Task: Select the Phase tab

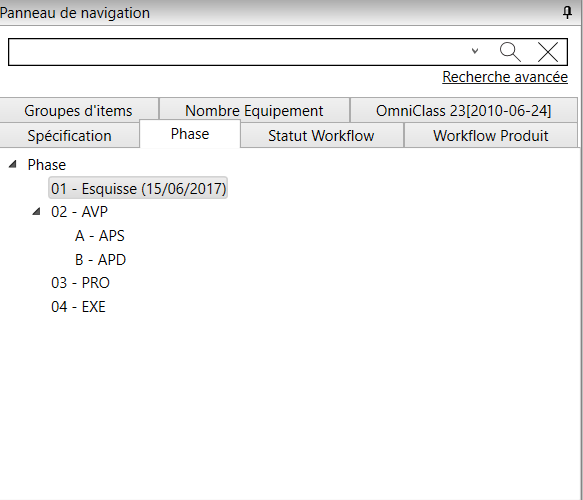Action: point(190,134)
